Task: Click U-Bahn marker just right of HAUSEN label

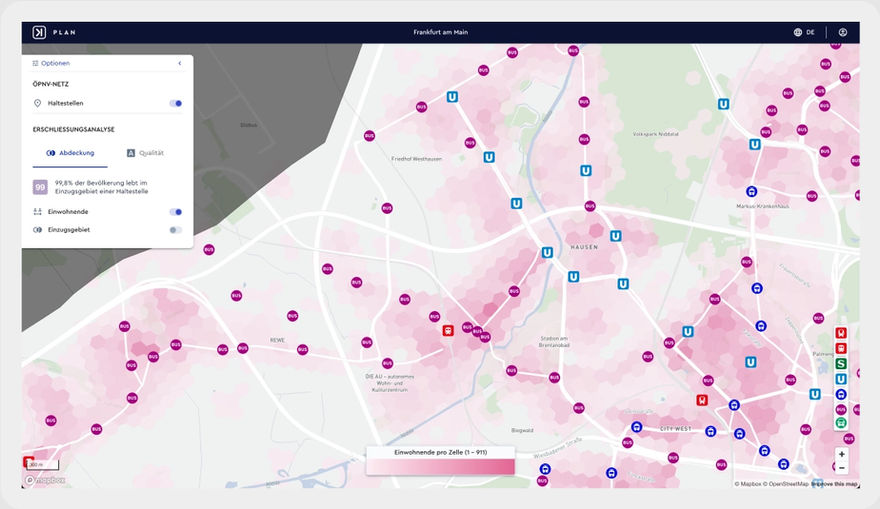Action: pyautogui.click(x=616, y=236)
